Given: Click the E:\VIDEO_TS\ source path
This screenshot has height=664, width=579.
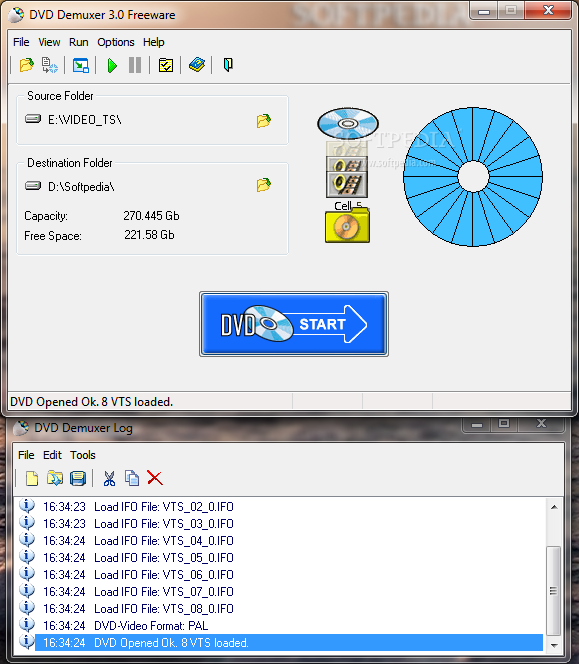Looking at the screenshot, I should (x=85, y=120).
